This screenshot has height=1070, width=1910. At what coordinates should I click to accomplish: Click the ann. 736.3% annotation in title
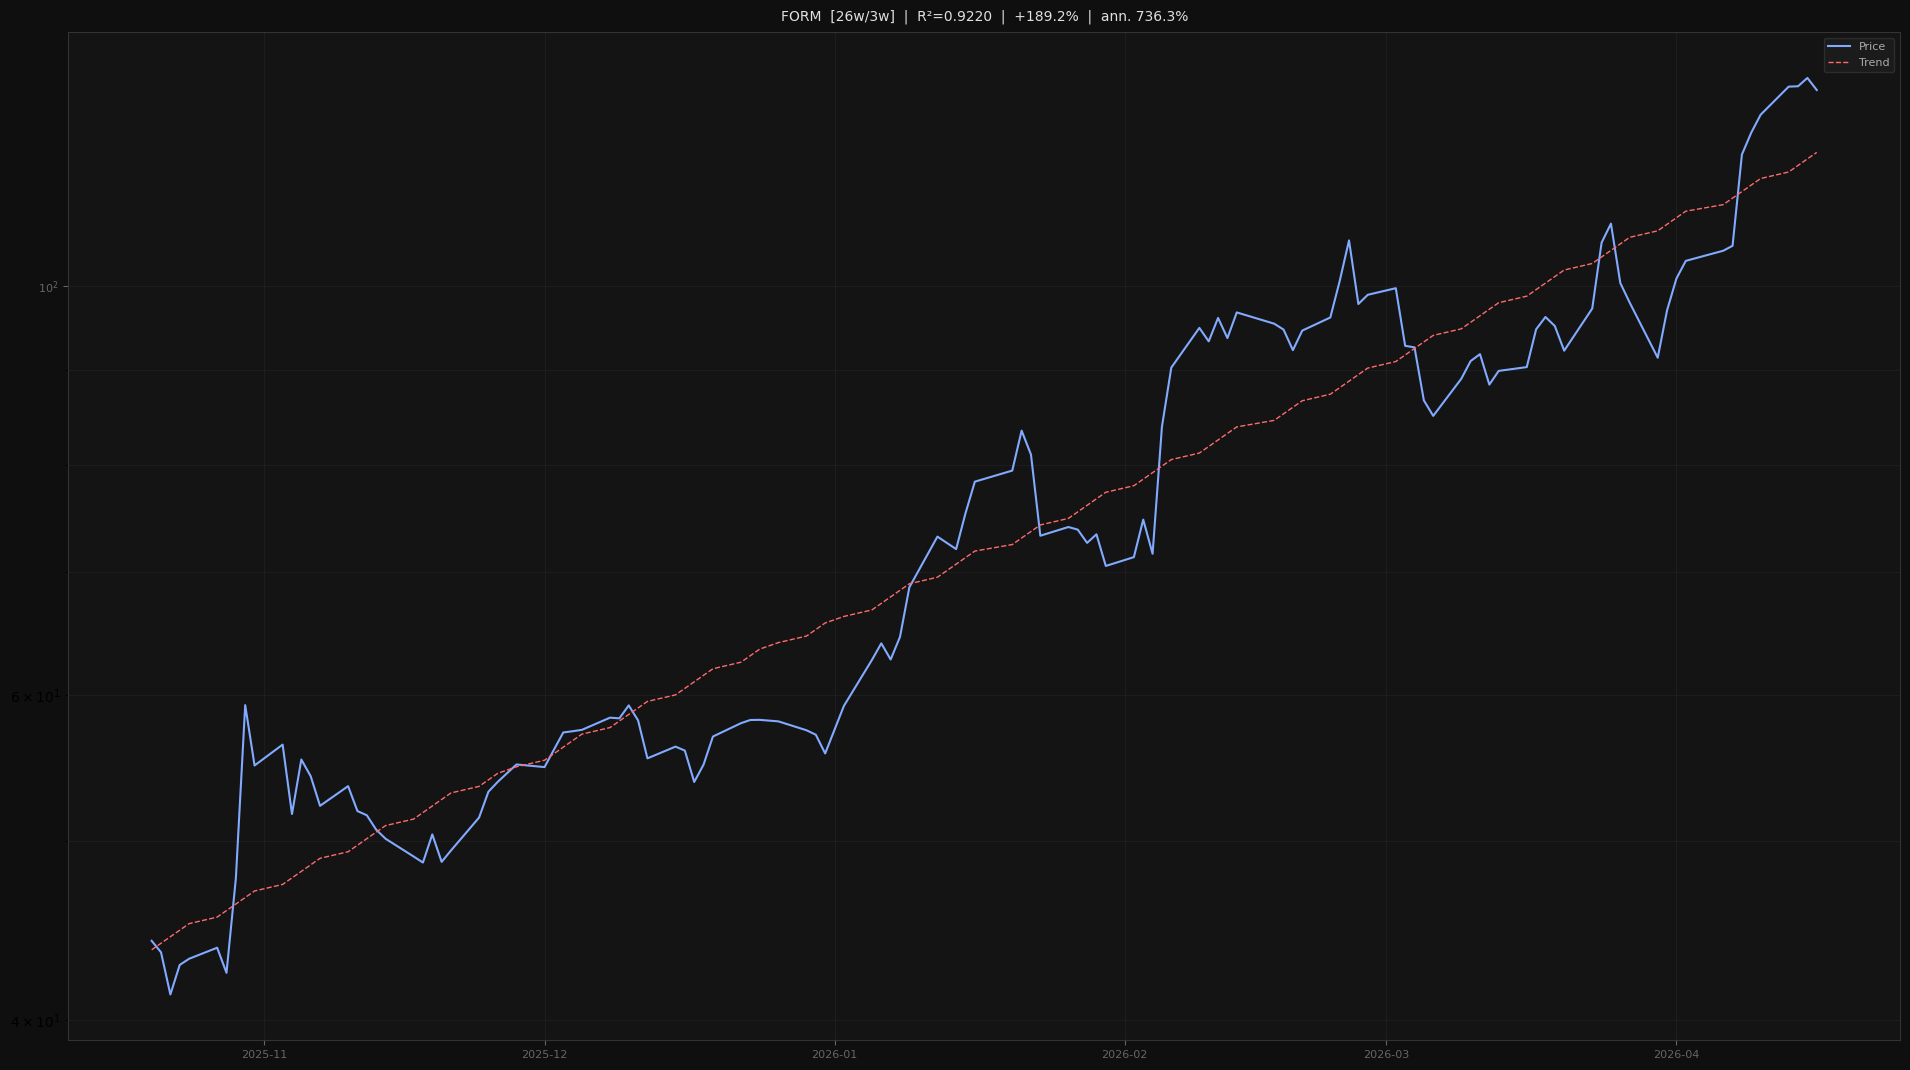[x=1143, y=16]
